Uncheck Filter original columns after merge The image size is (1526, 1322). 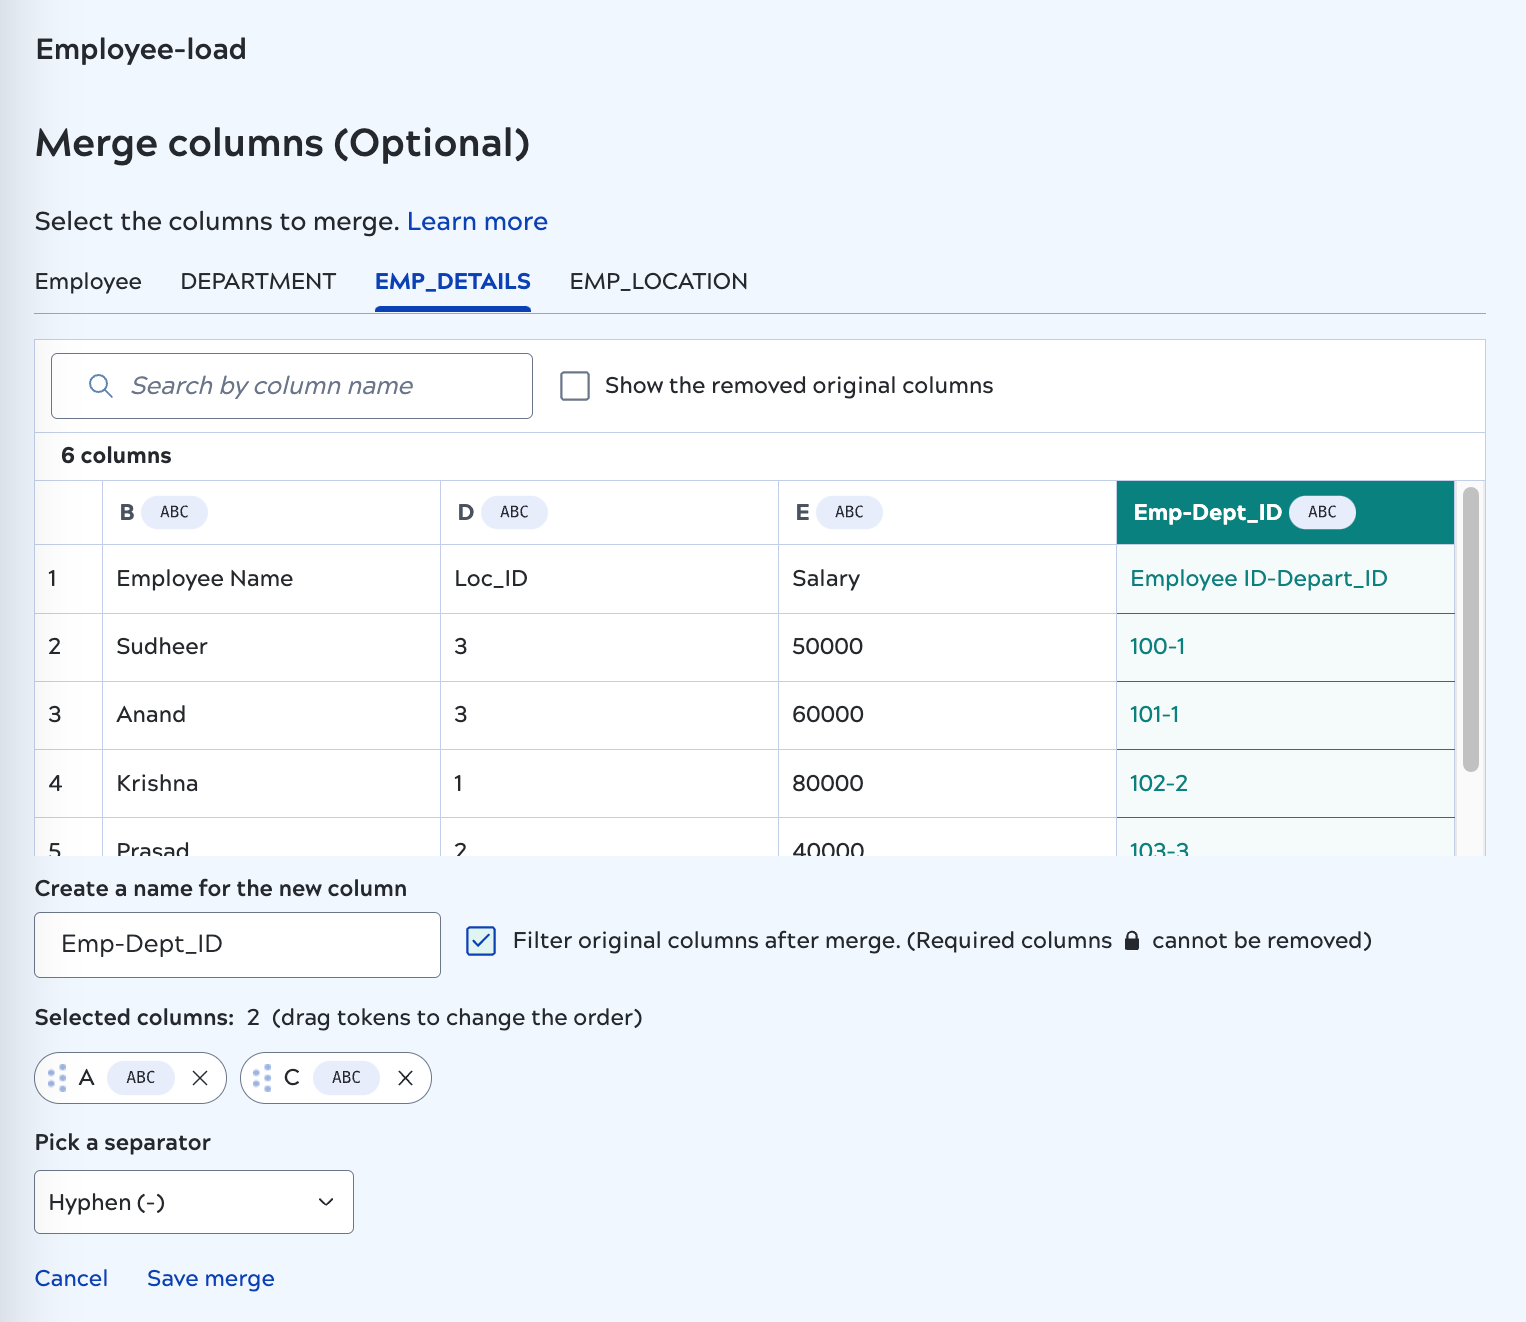point(481,941)
